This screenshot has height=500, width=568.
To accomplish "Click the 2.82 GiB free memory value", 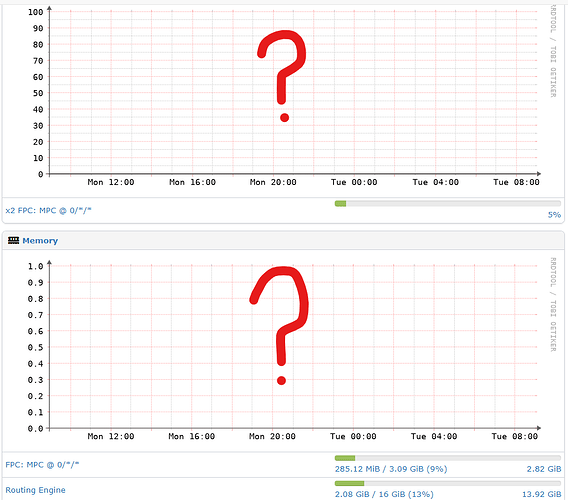I will 544,469.
